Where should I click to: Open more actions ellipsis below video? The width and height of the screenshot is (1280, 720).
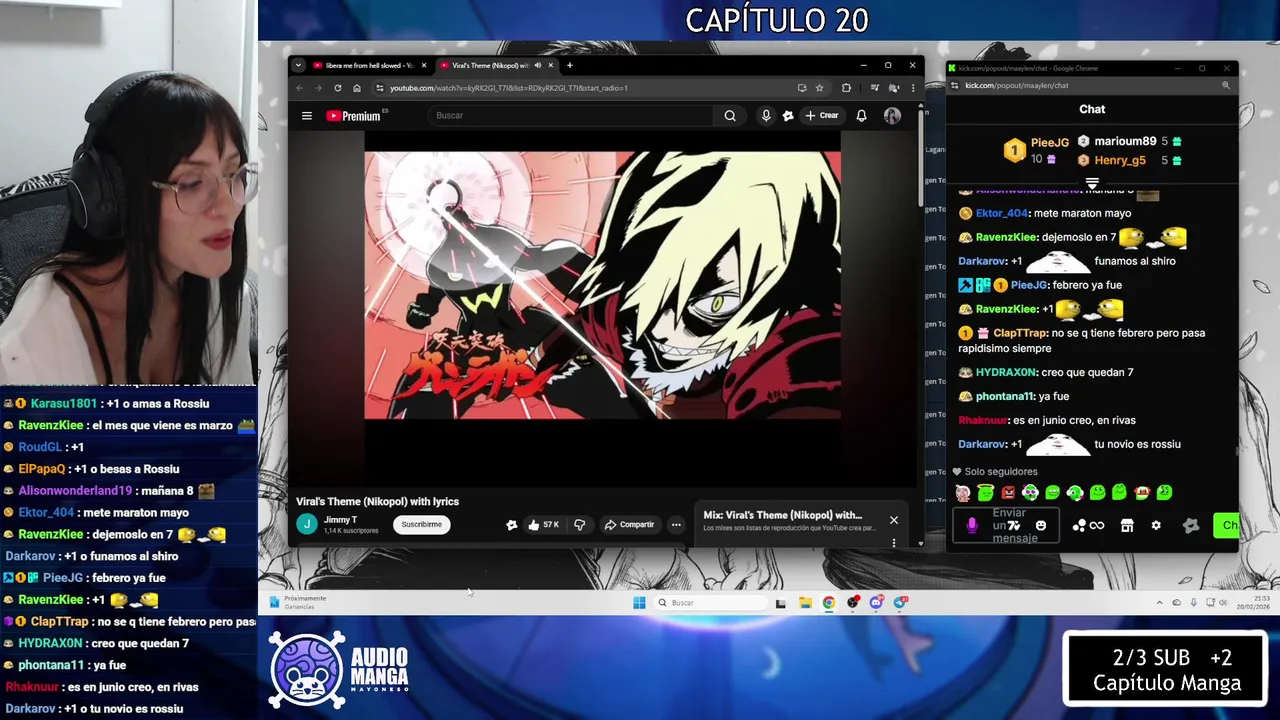pyautogui.click(x=676, y=524)
